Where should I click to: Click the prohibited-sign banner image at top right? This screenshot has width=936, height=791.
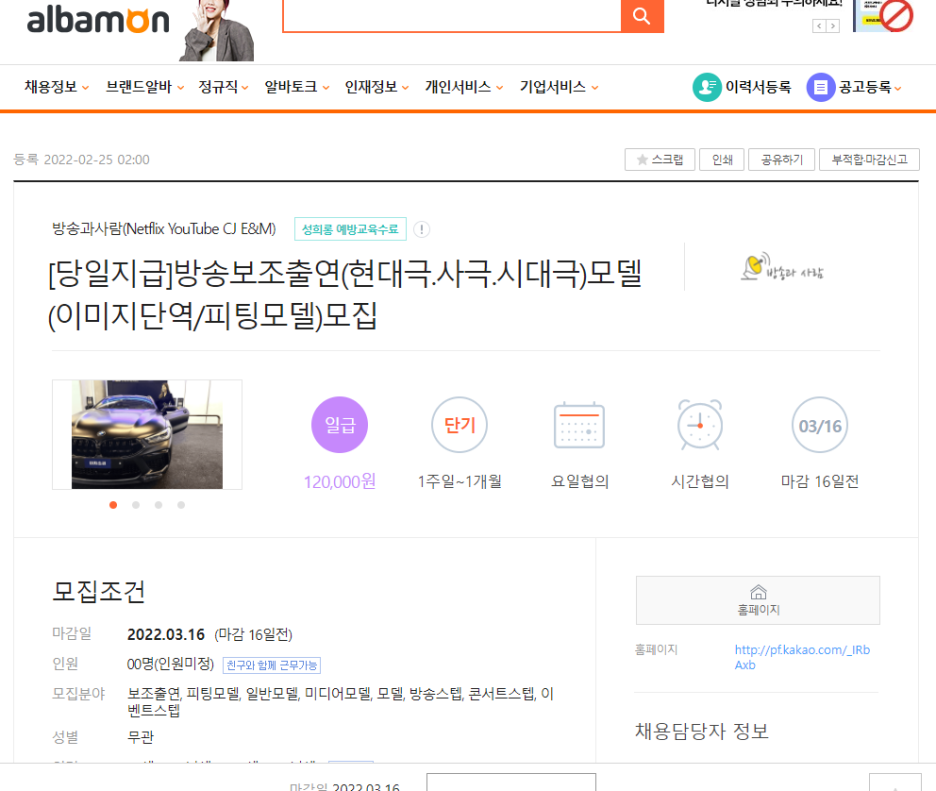883,16
